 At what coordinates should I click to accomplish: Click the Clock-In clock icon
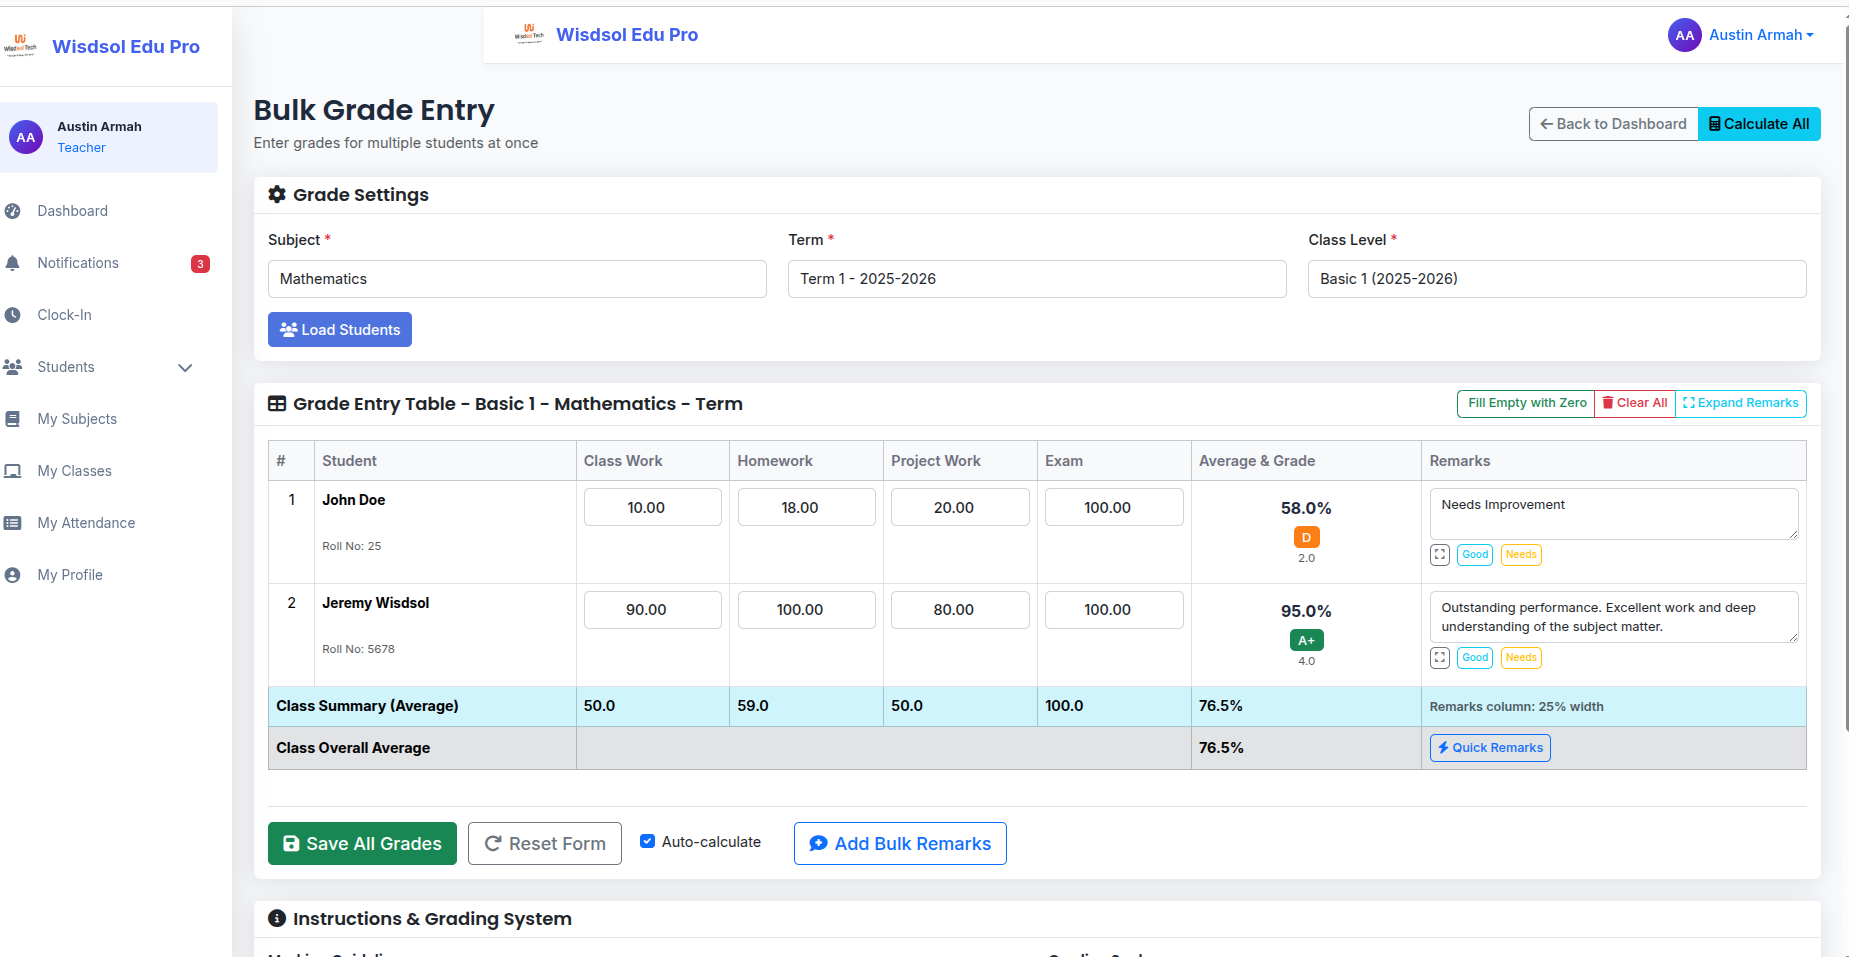[x=13, y=315]
